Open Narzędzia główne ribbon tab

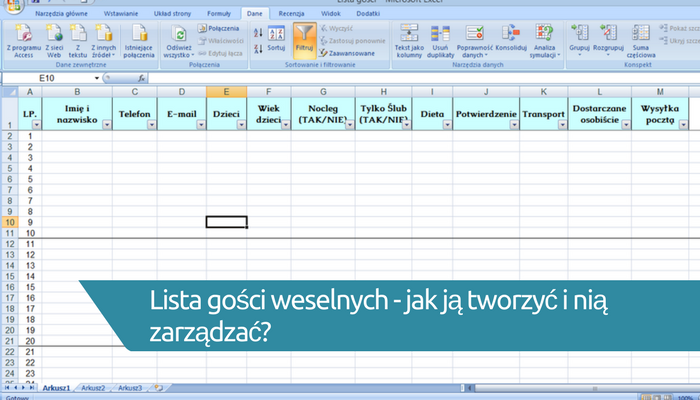(x=61, y=13)
